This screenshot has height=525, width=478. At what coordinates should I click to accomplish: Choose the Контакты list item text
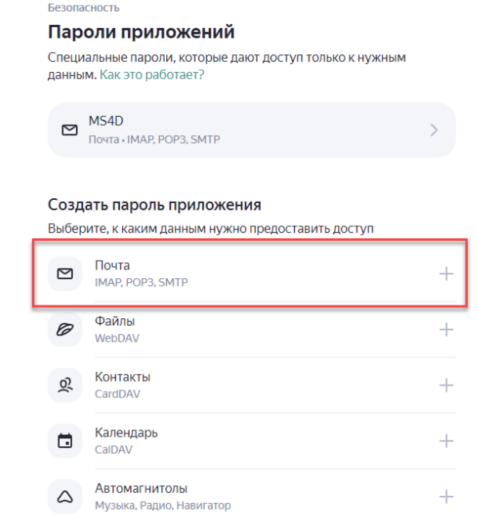pyautogui.click(x=123, y=377)
